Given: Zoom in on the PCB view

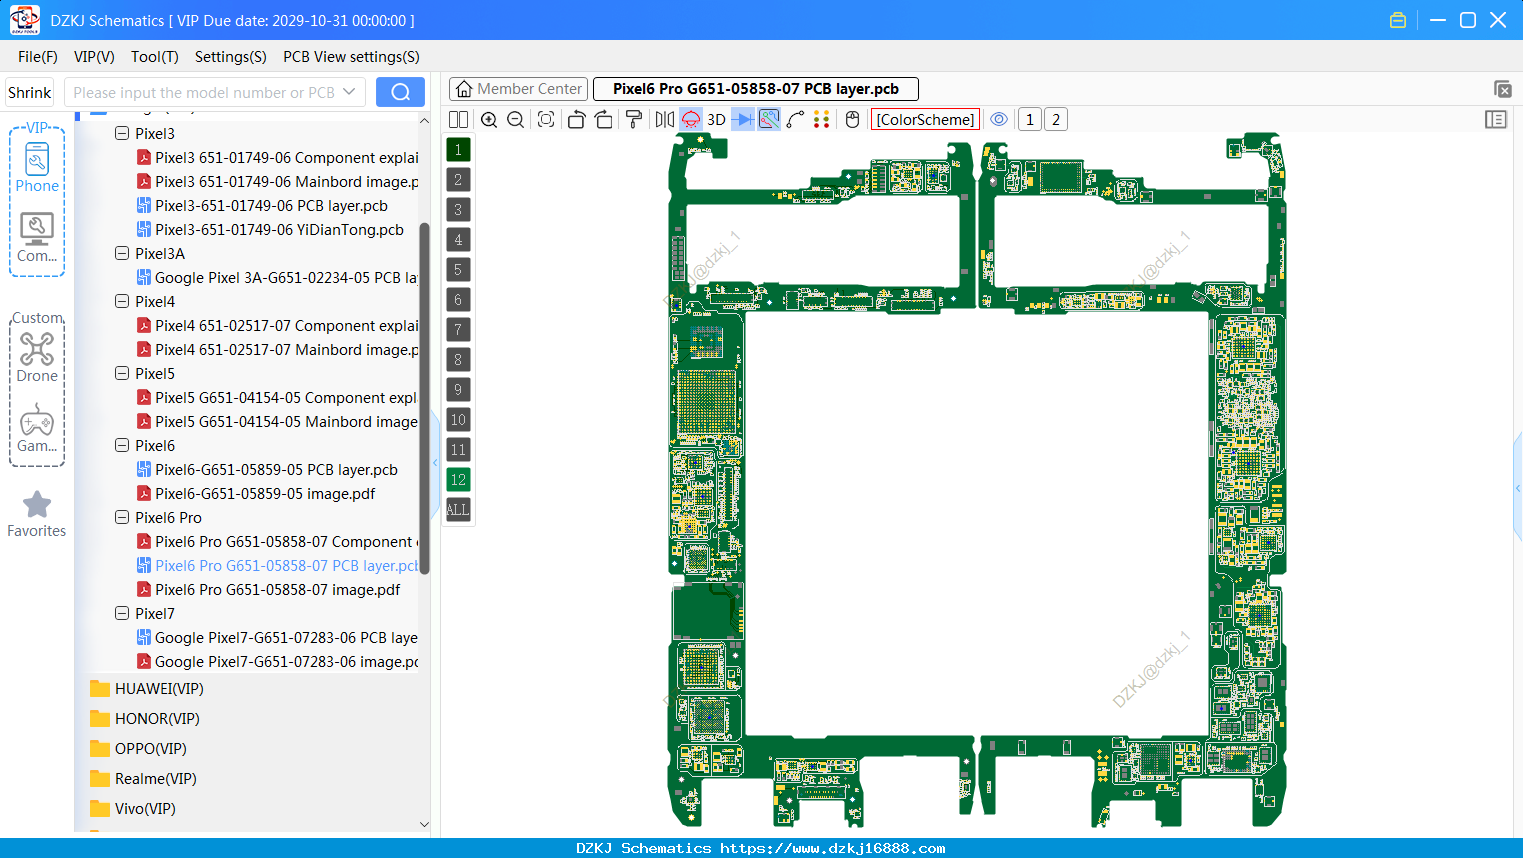Looking at the screenshot, I should point(489,119).
